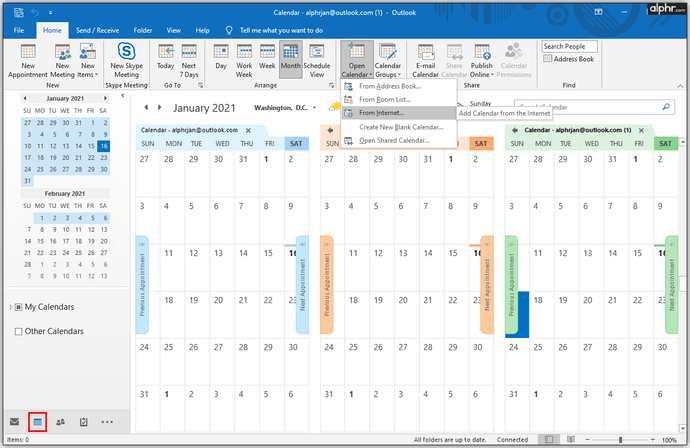
Task: Choose From Internet menu entry
Action: 398,113
